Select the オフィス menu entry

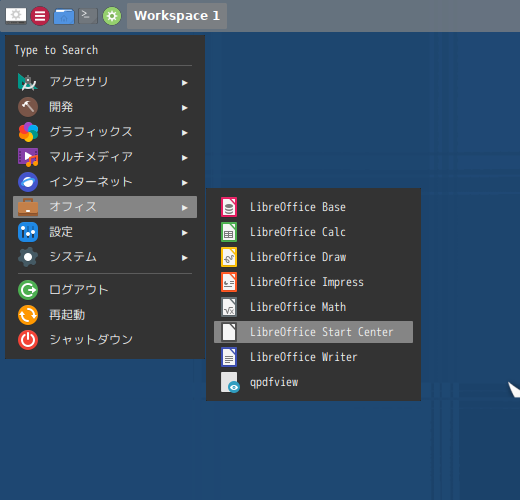pyautogui.click(x=105, y=207)
